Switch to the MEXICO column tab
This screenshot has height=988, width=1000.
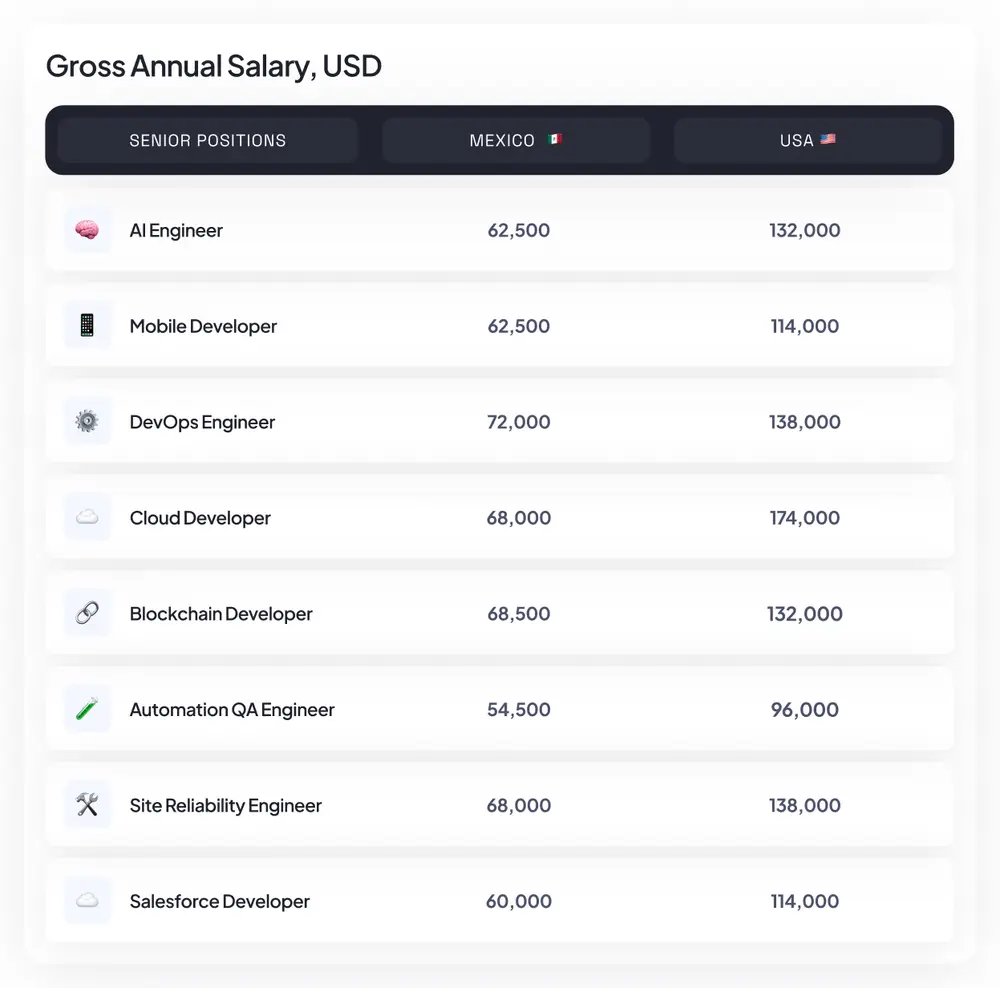(x=516, y=140)
